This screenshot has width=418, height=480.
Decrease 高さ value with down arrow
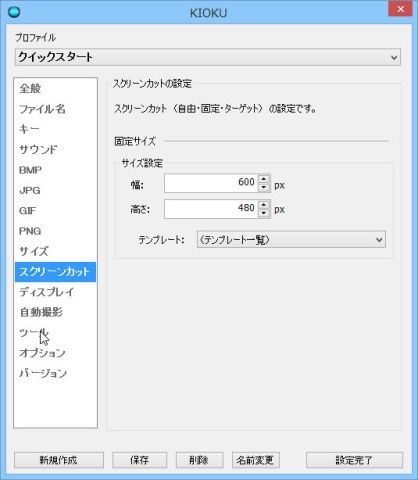coord(264,213)
